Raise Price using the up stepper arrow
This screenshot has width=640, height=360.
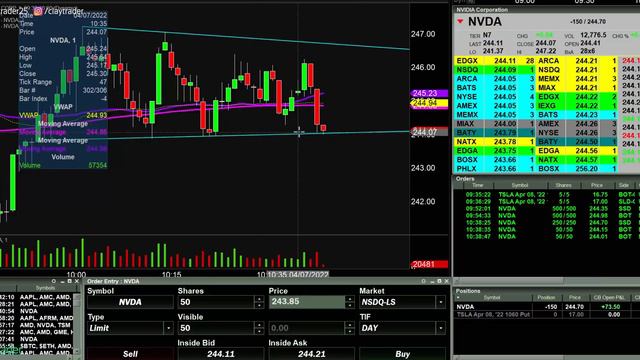click(350, 299)
